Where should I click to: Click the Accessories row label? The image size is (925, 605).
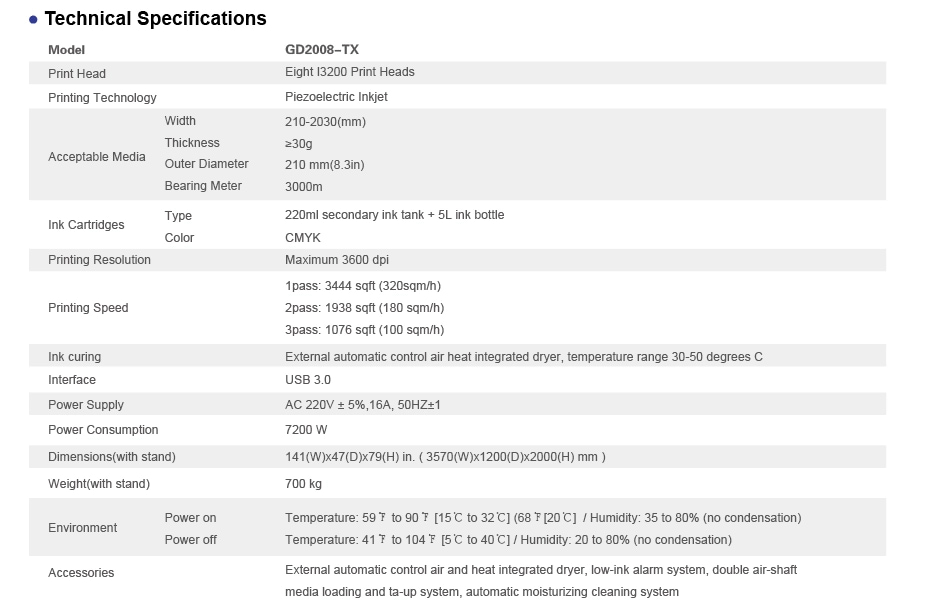click(x=81, y=573)
